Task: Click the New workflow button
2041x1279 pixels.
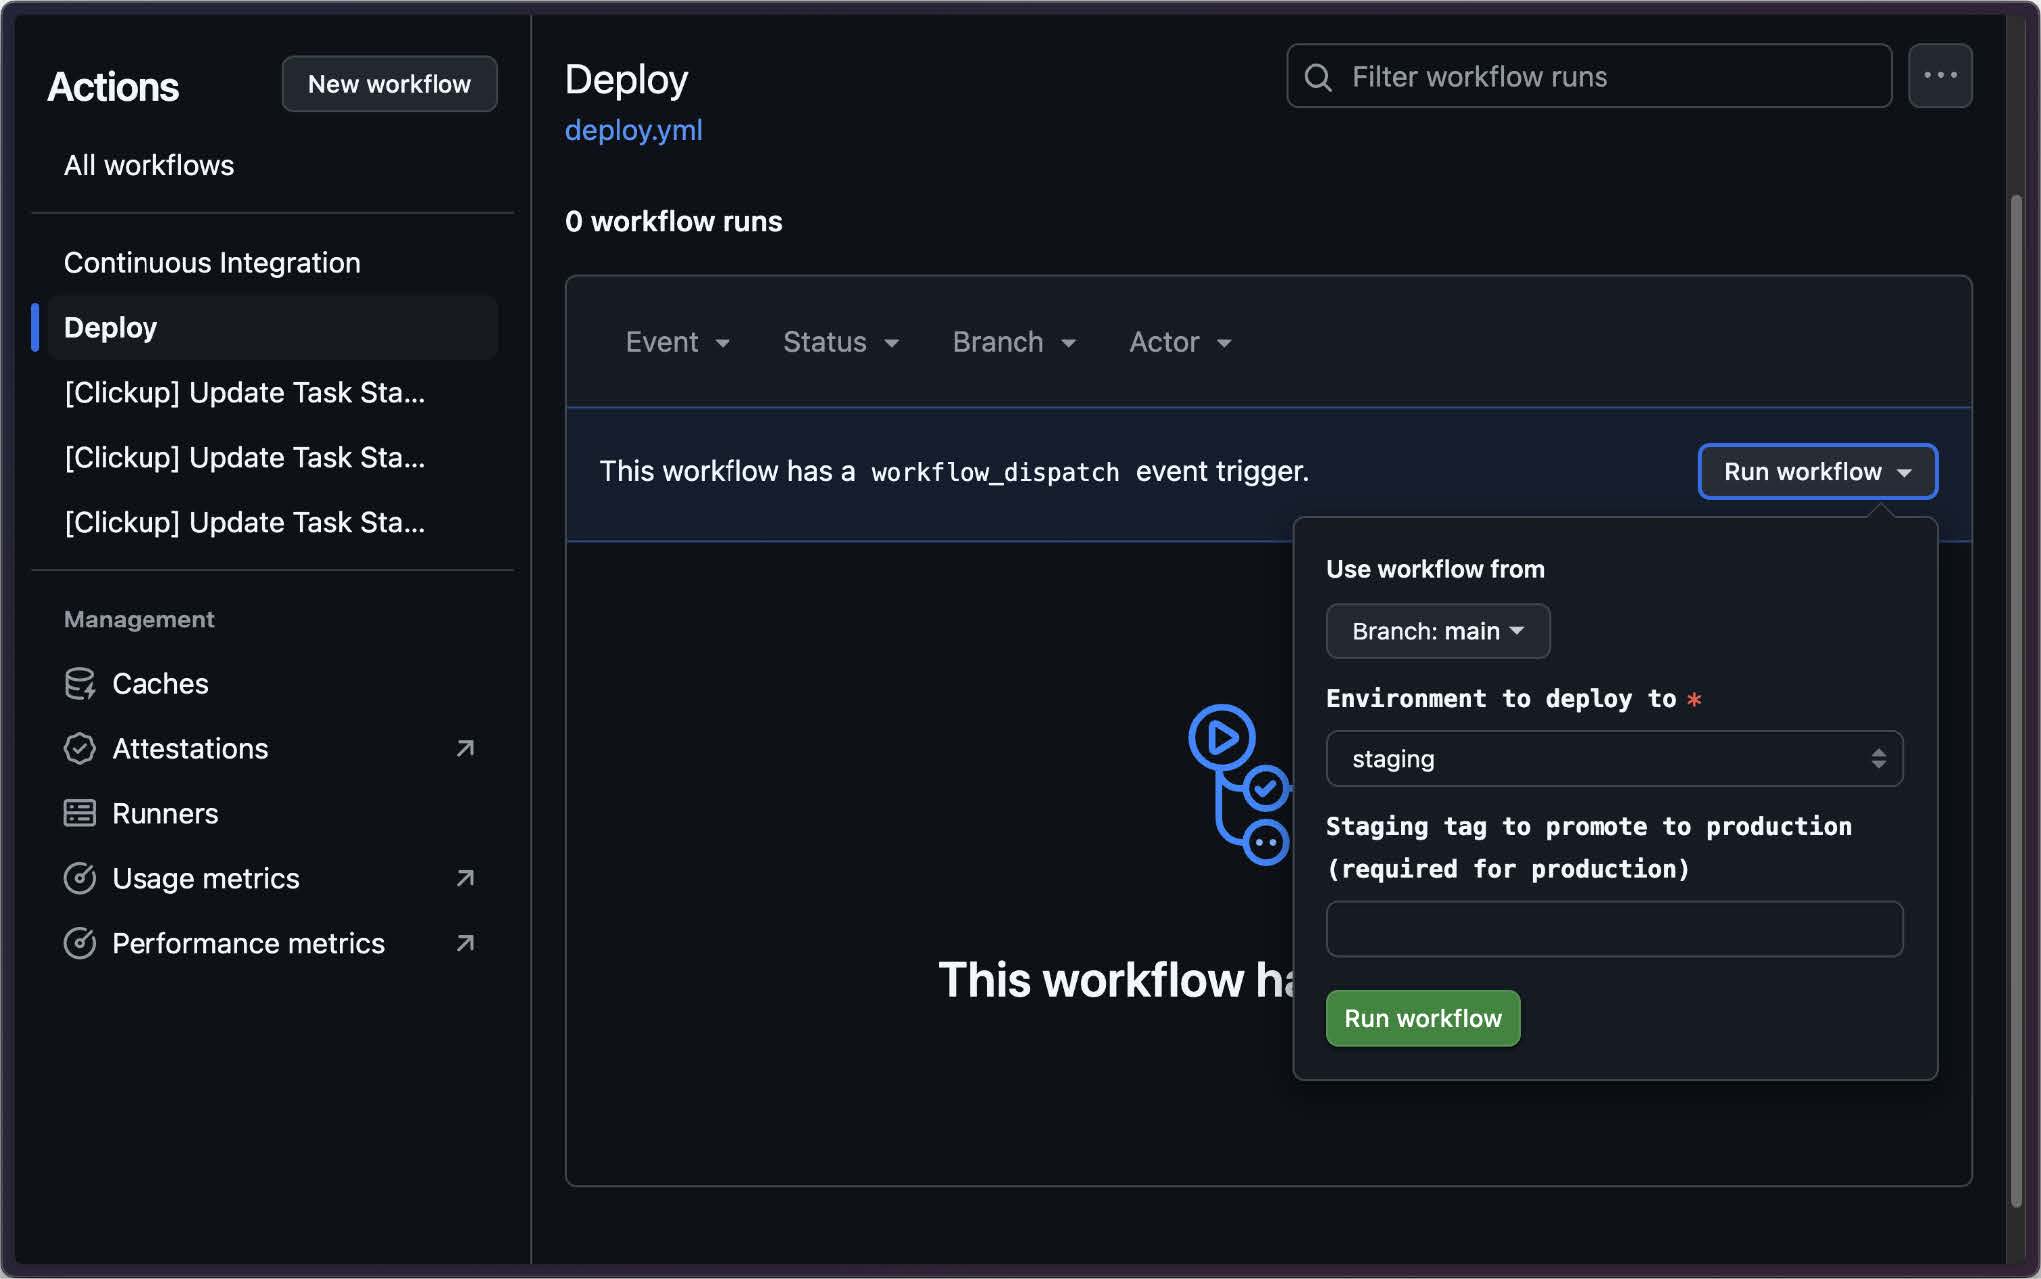Action: [389, 84]
